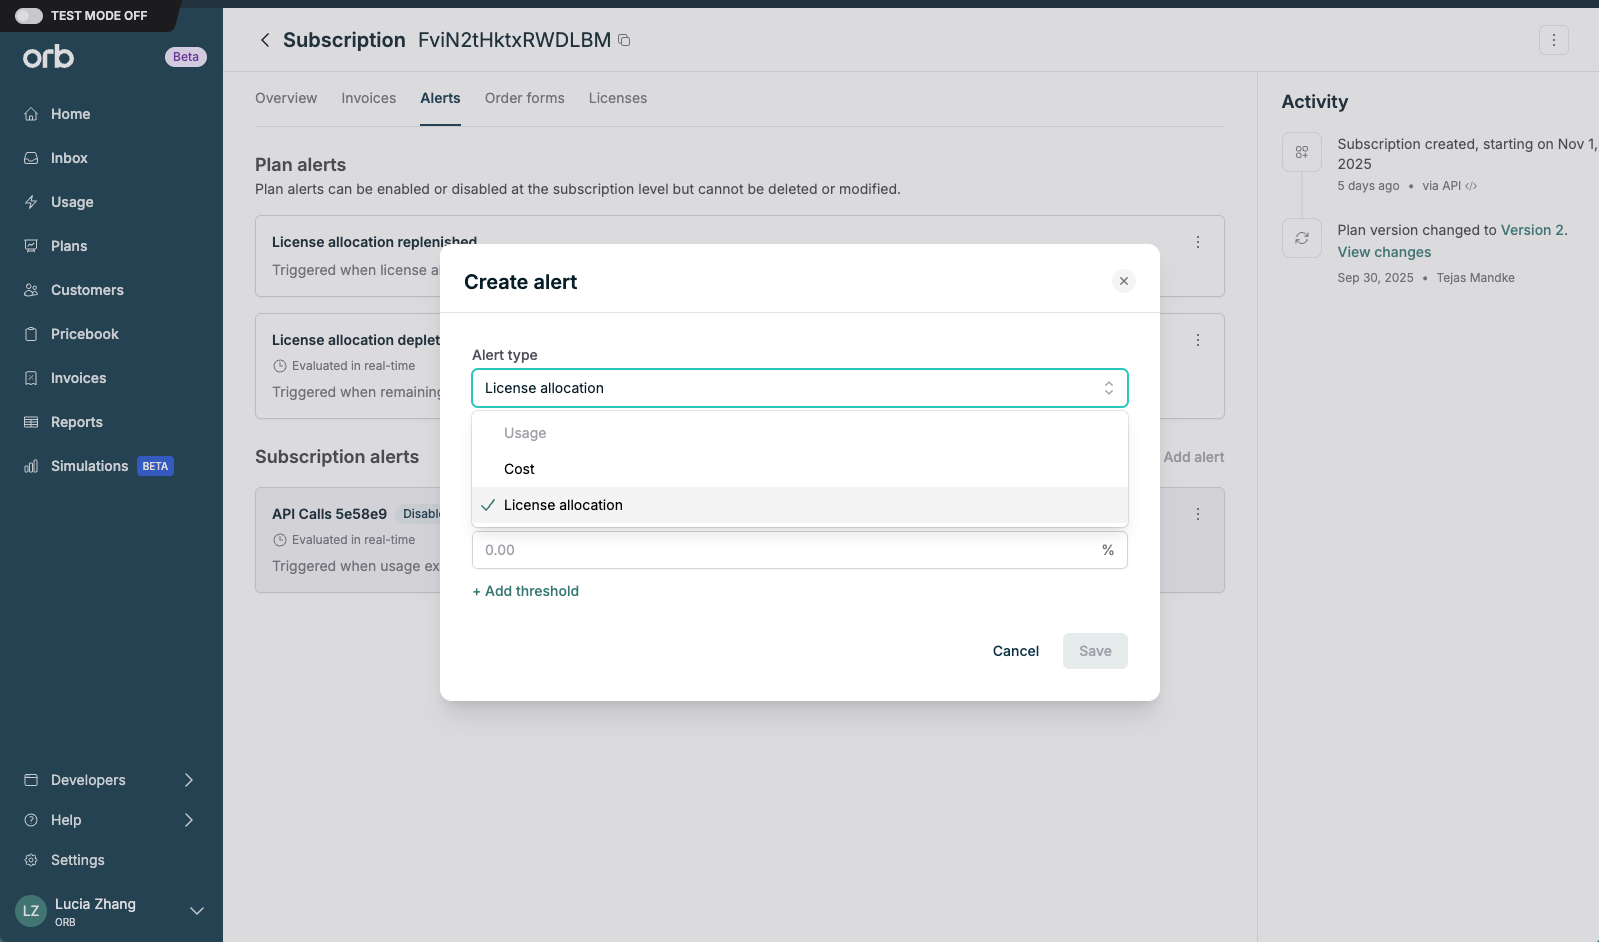Open the Alert type dropdown
This screenshot has width=1599, height=942.
click(x=800, y=388)
